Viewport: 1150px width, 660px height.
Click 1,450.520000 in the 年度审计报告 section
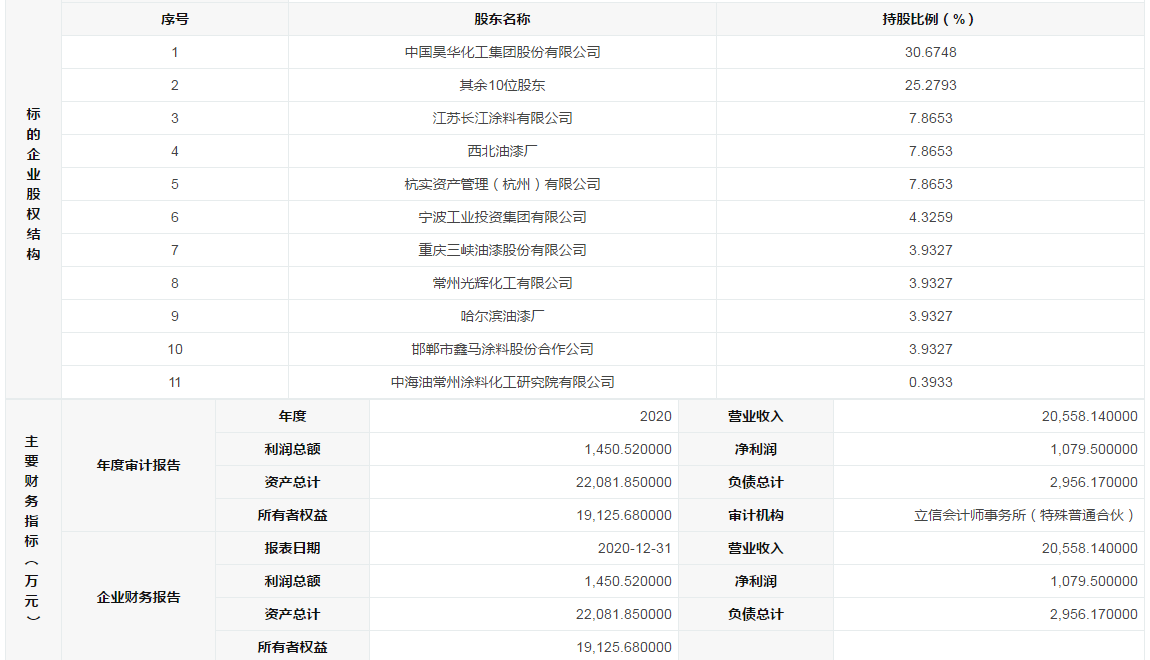click(628, 449)
